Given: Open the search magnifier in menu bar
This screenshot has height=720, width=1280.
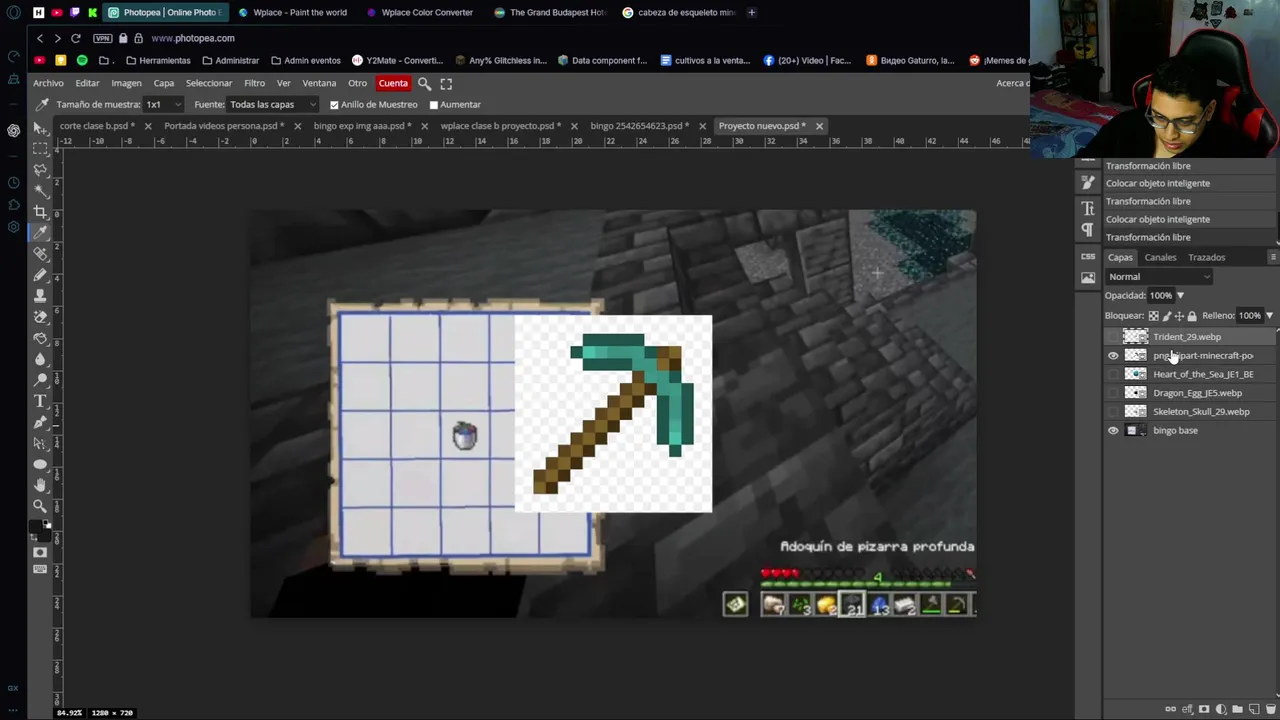Looking at the screenshot, I should click(425, 84).
